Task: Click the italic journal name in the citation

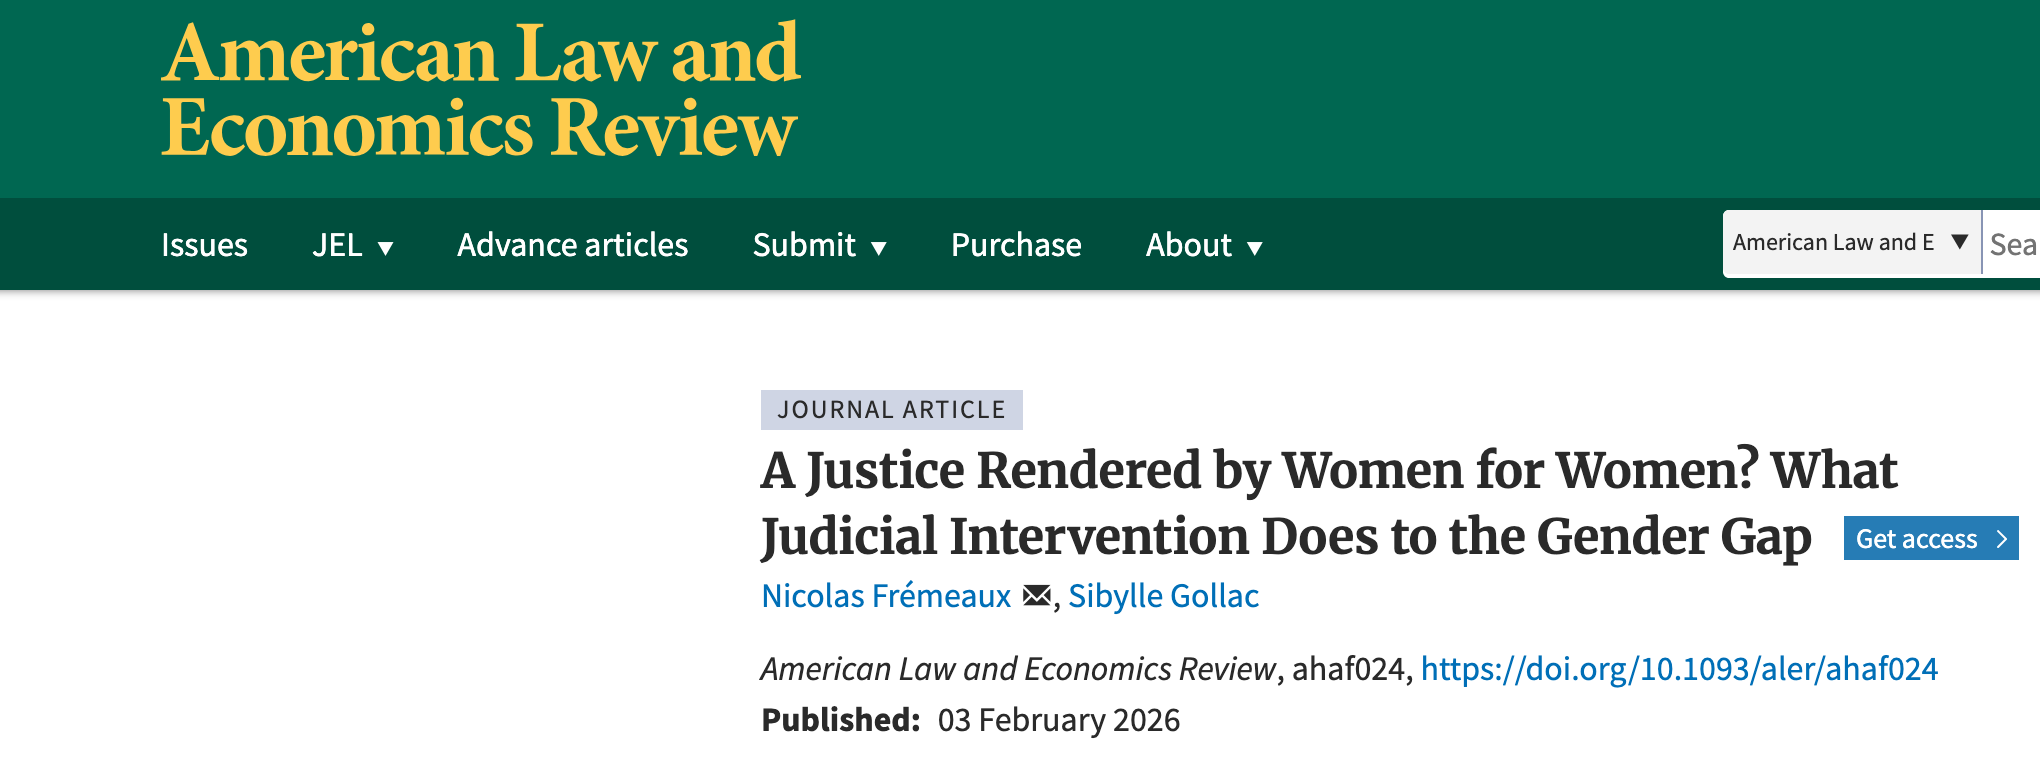Action: click(x=1018, y=669)
